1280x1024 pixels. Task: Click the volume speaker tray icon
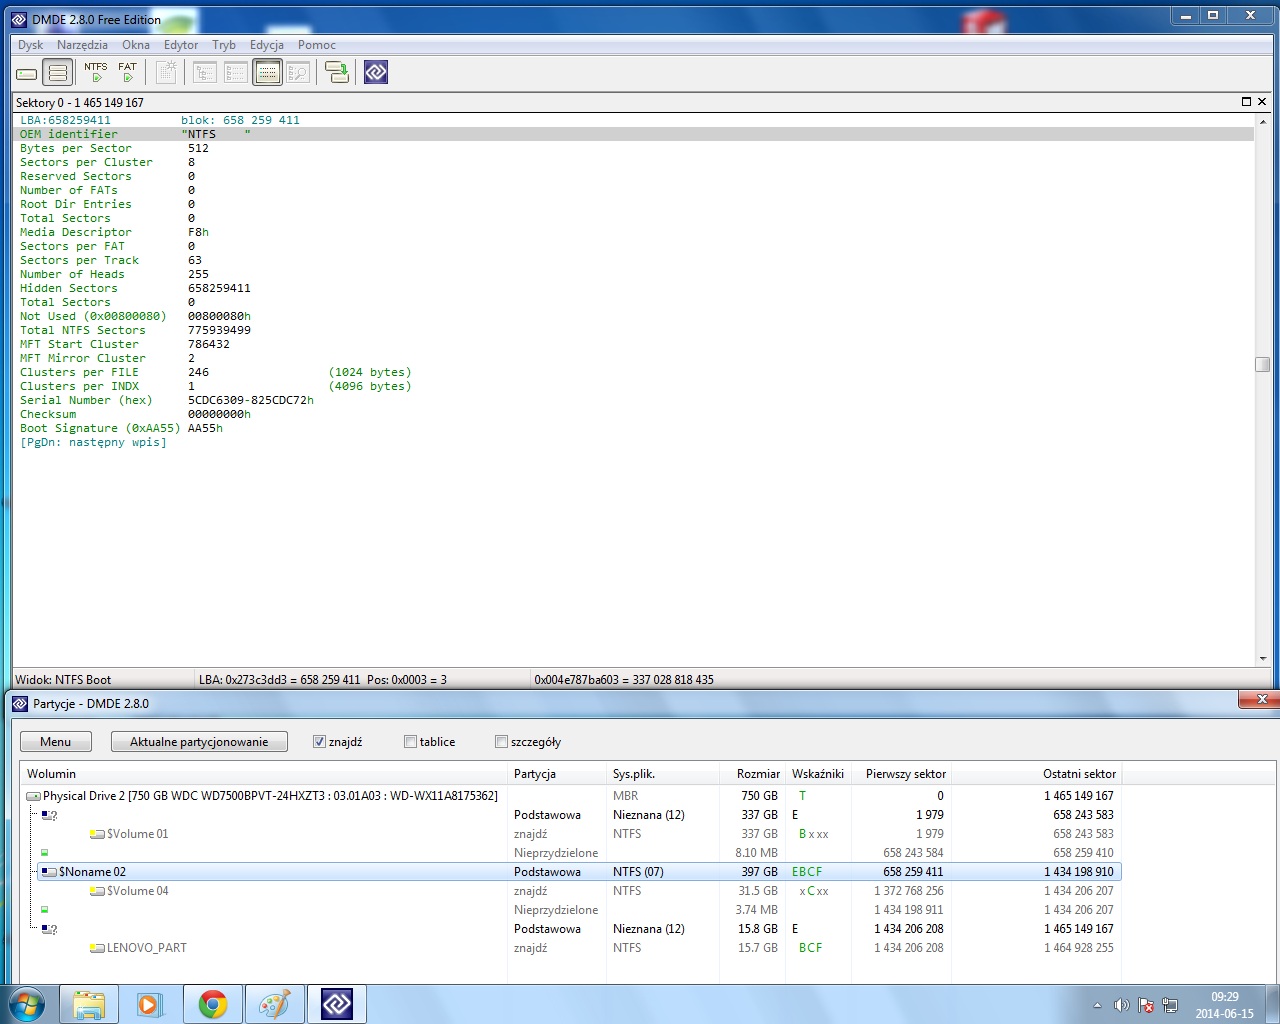(1122, 1005)
